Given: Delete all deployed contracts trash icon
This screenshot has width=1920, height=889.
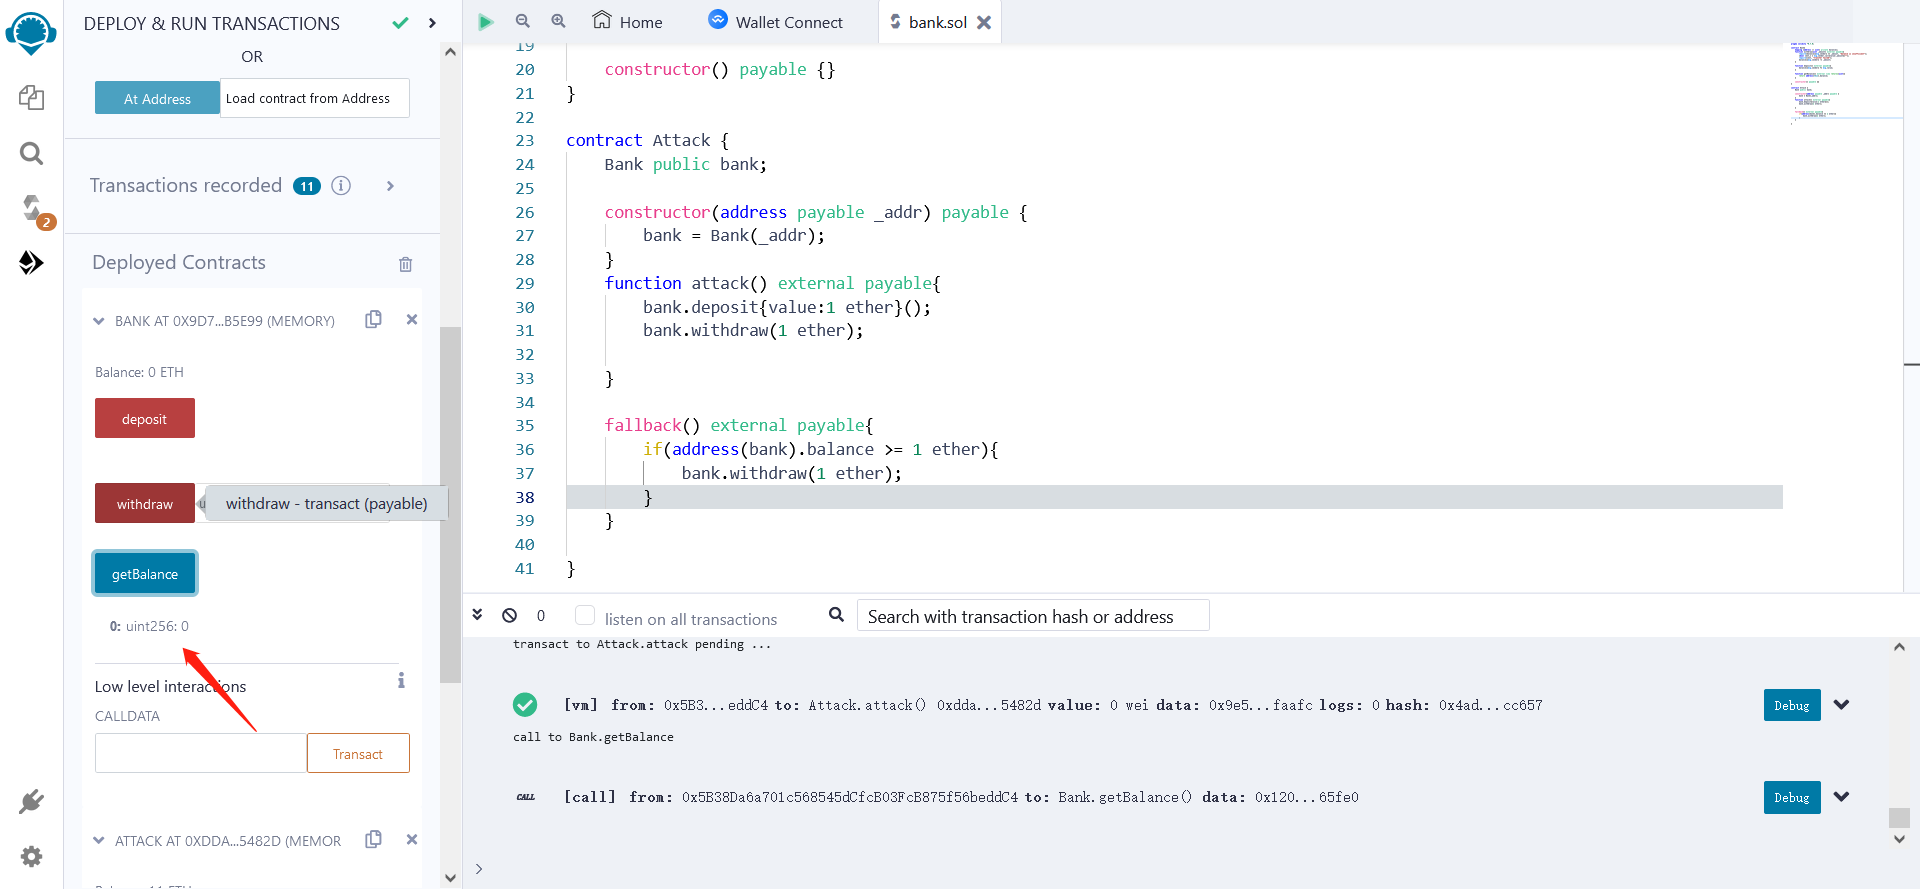Looking at the screenshot, I should 405,264.
